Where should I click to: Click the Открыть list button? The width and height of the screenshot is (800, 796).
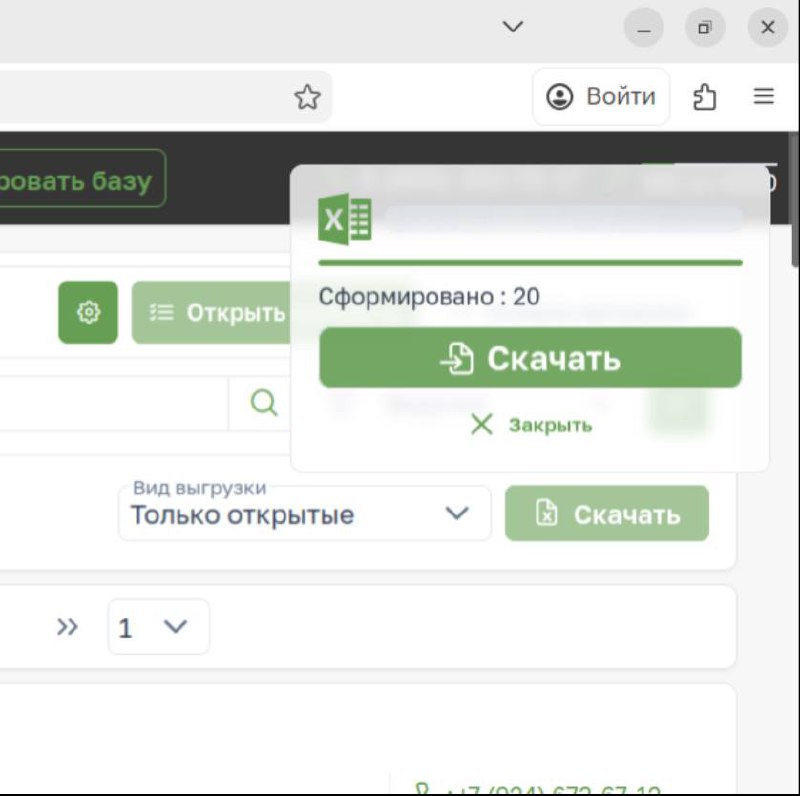pos(211,312)
